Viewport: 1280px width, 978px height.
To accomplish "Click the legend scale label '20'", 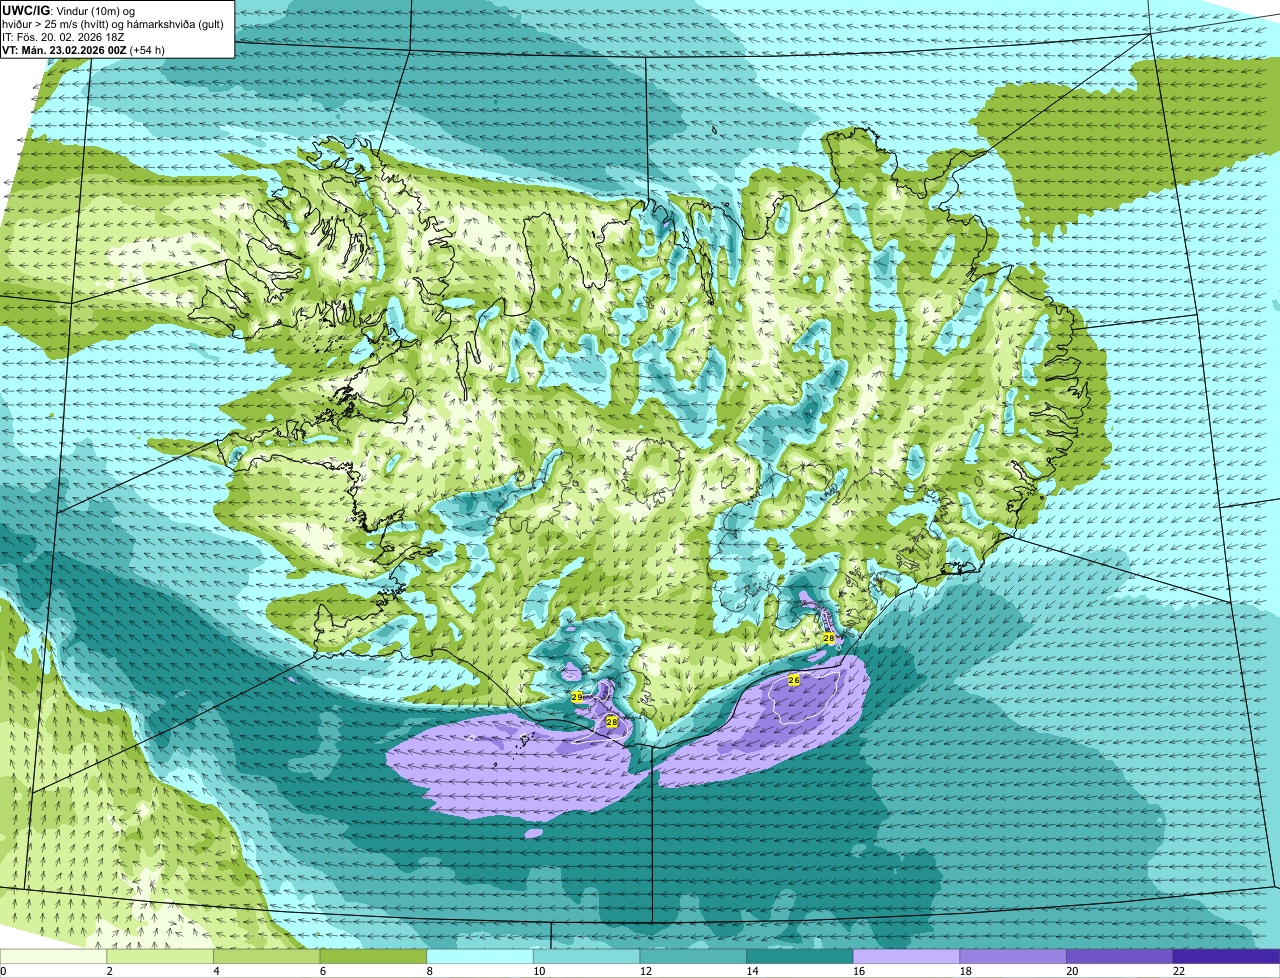I will coord(1072,971).
